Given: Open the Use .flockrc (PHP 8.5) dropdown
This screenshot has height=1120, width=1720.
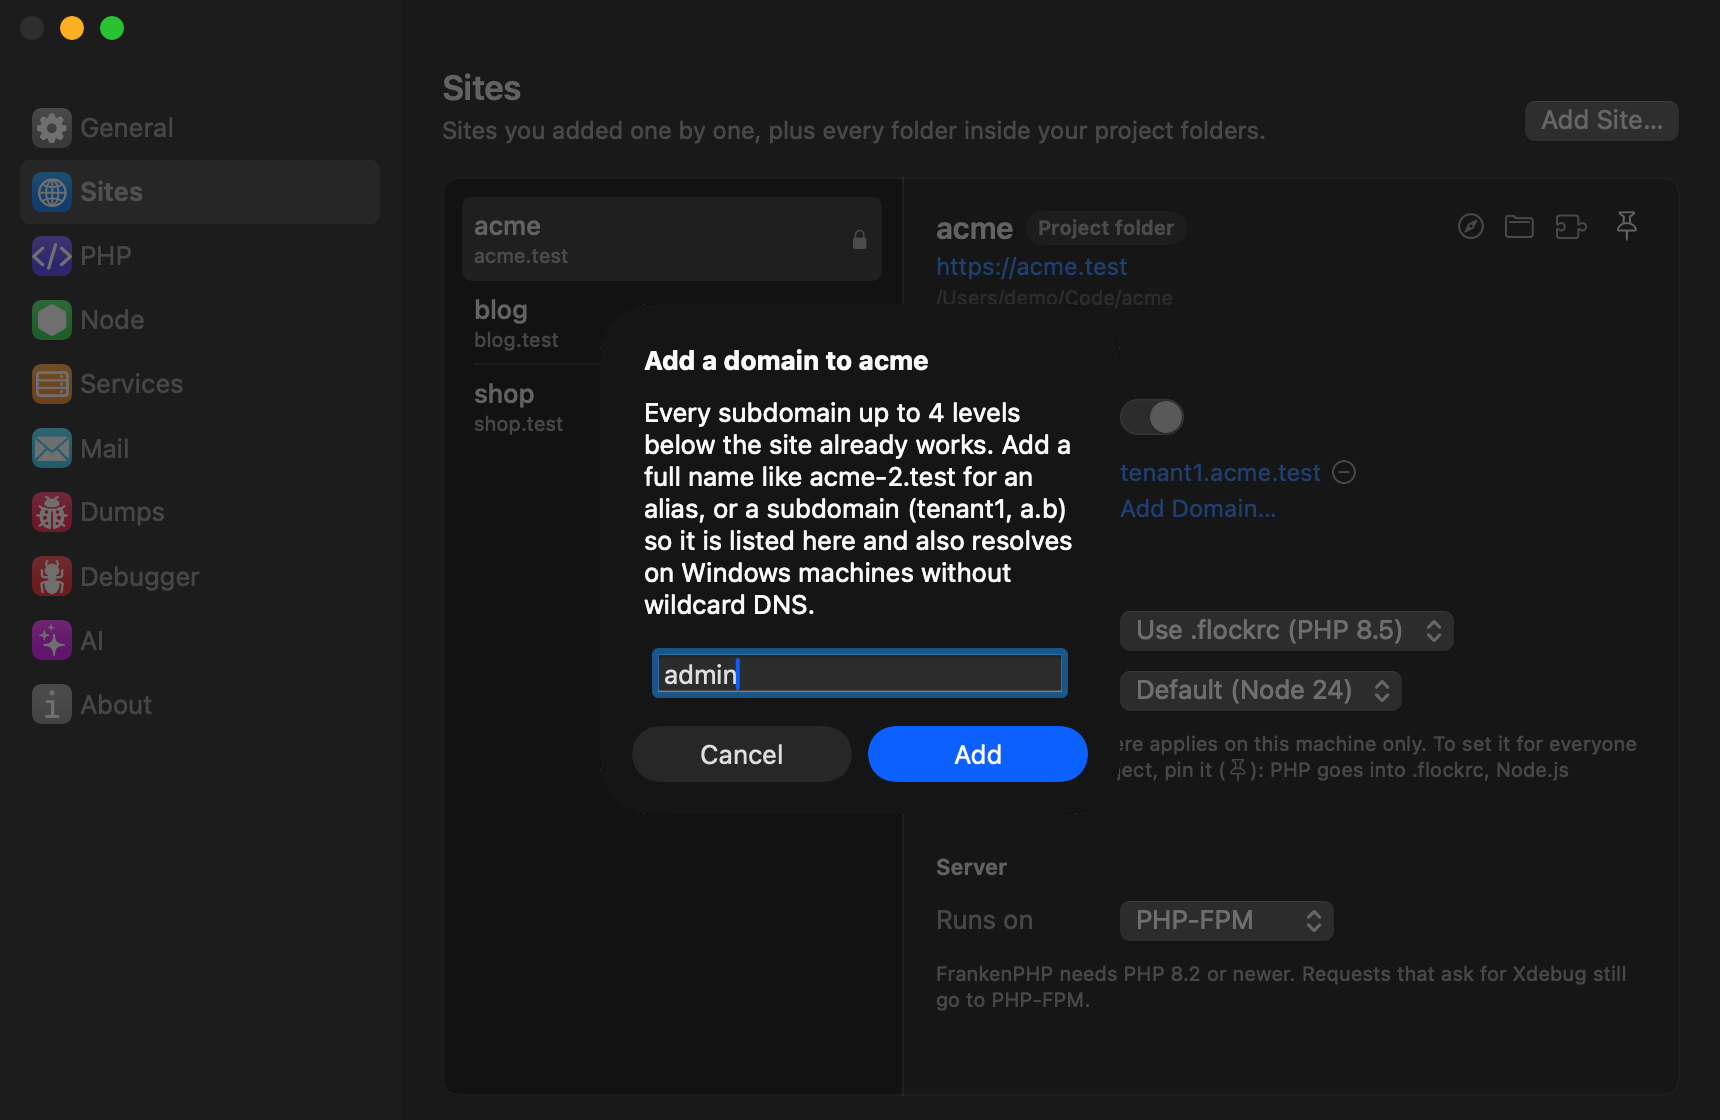Looking at the screenshot, I should [1287, 631].
